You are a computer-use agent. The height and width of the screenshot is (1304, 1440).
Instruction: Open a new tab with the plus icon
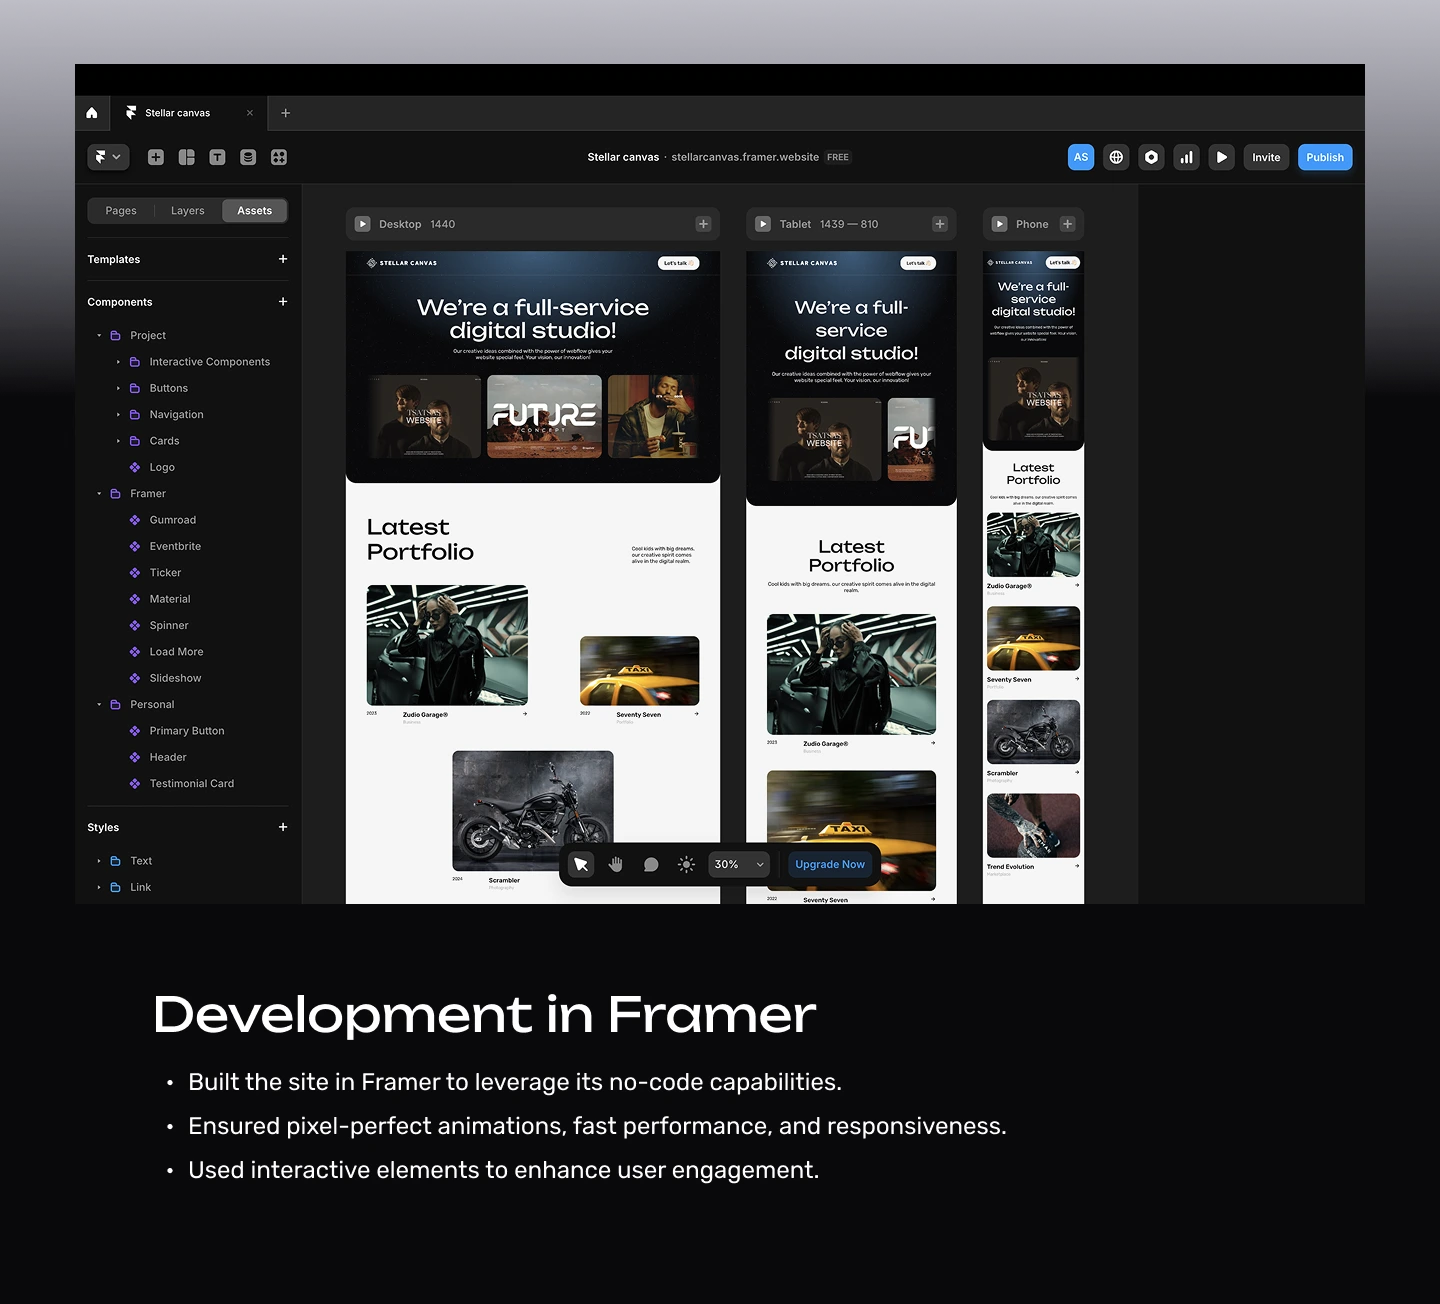[286, 113]
